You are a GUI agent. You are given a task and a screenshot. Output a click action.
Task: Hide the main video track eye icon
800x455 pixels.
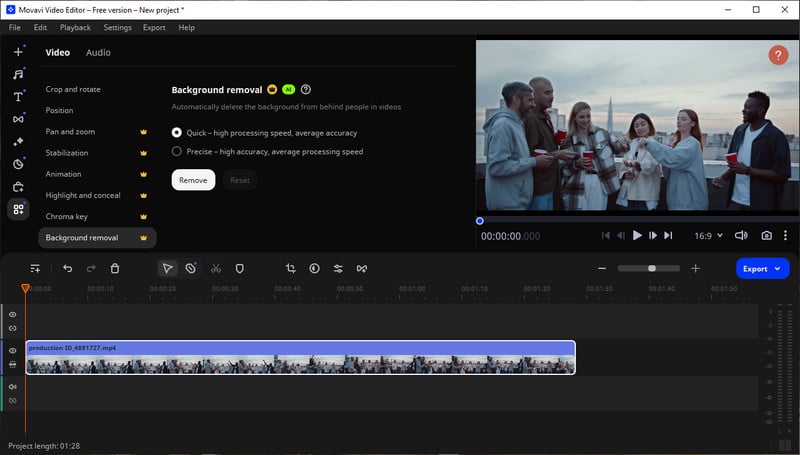(13, 350)
